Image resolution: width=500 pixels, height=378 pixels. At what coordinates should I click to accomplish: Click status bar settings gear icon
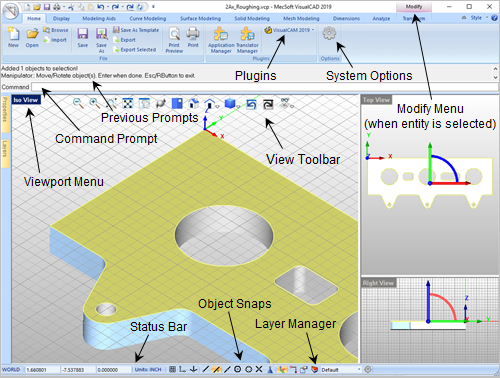(x=368, y=369)
